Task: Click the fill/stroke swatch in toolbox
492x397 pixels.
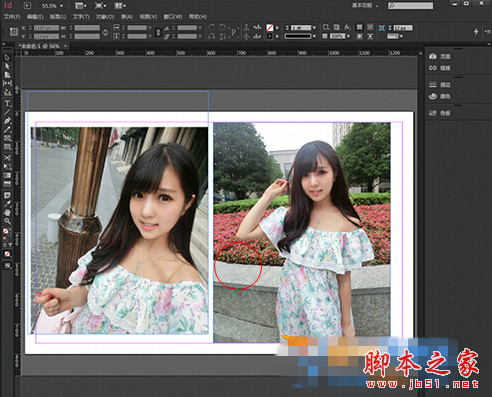Action: (x=6, y=232)
